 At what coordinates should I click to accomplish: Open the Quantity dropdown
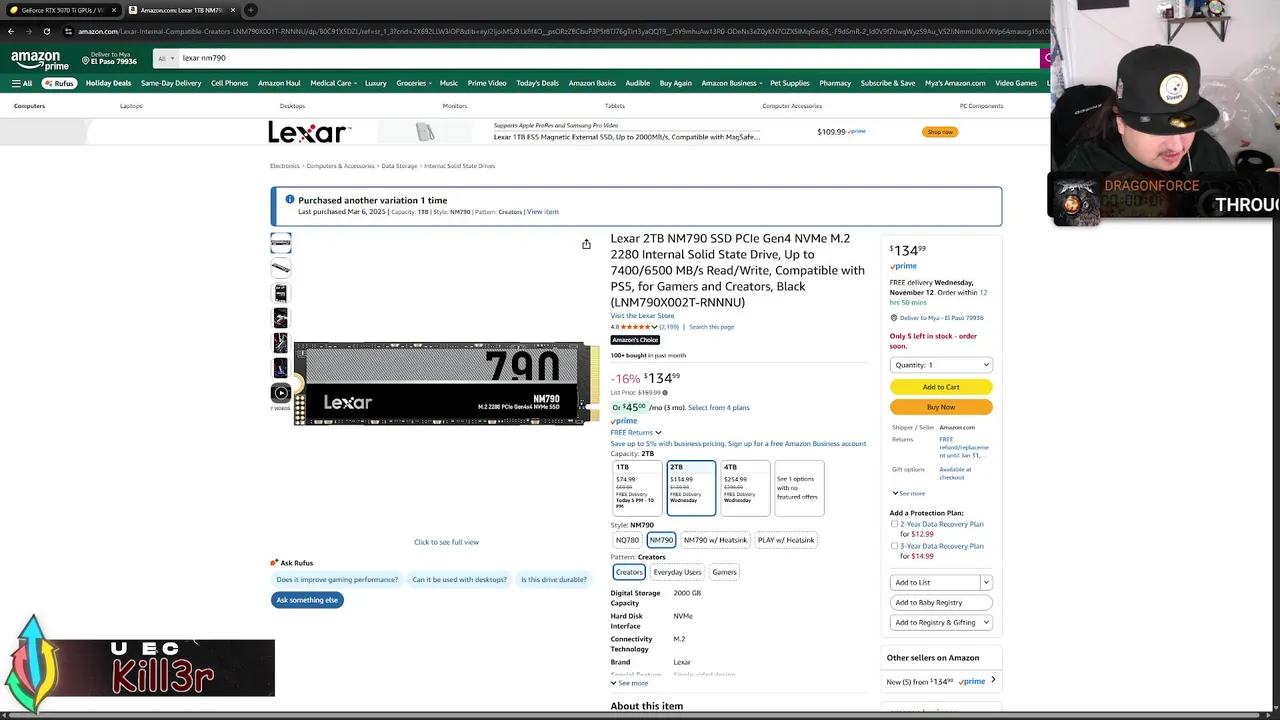pos(941,365)
